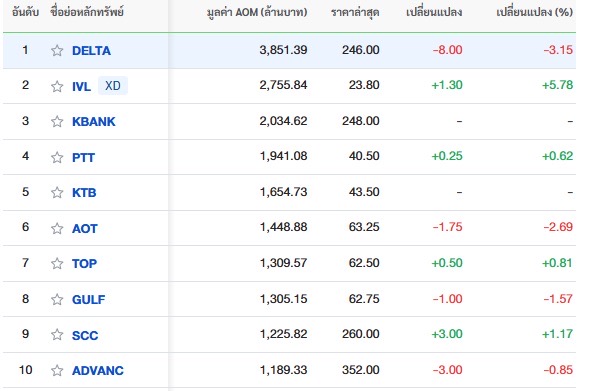
Task: Favorite AOT using its star icon
Action: 57,228
